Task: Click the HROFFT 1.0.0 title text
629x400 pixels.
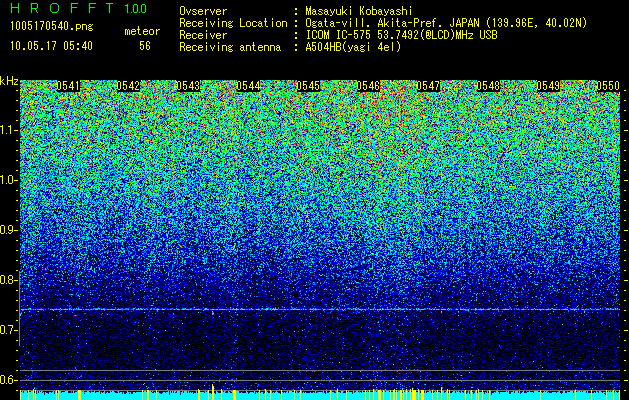Action: [x=79, y=8]
